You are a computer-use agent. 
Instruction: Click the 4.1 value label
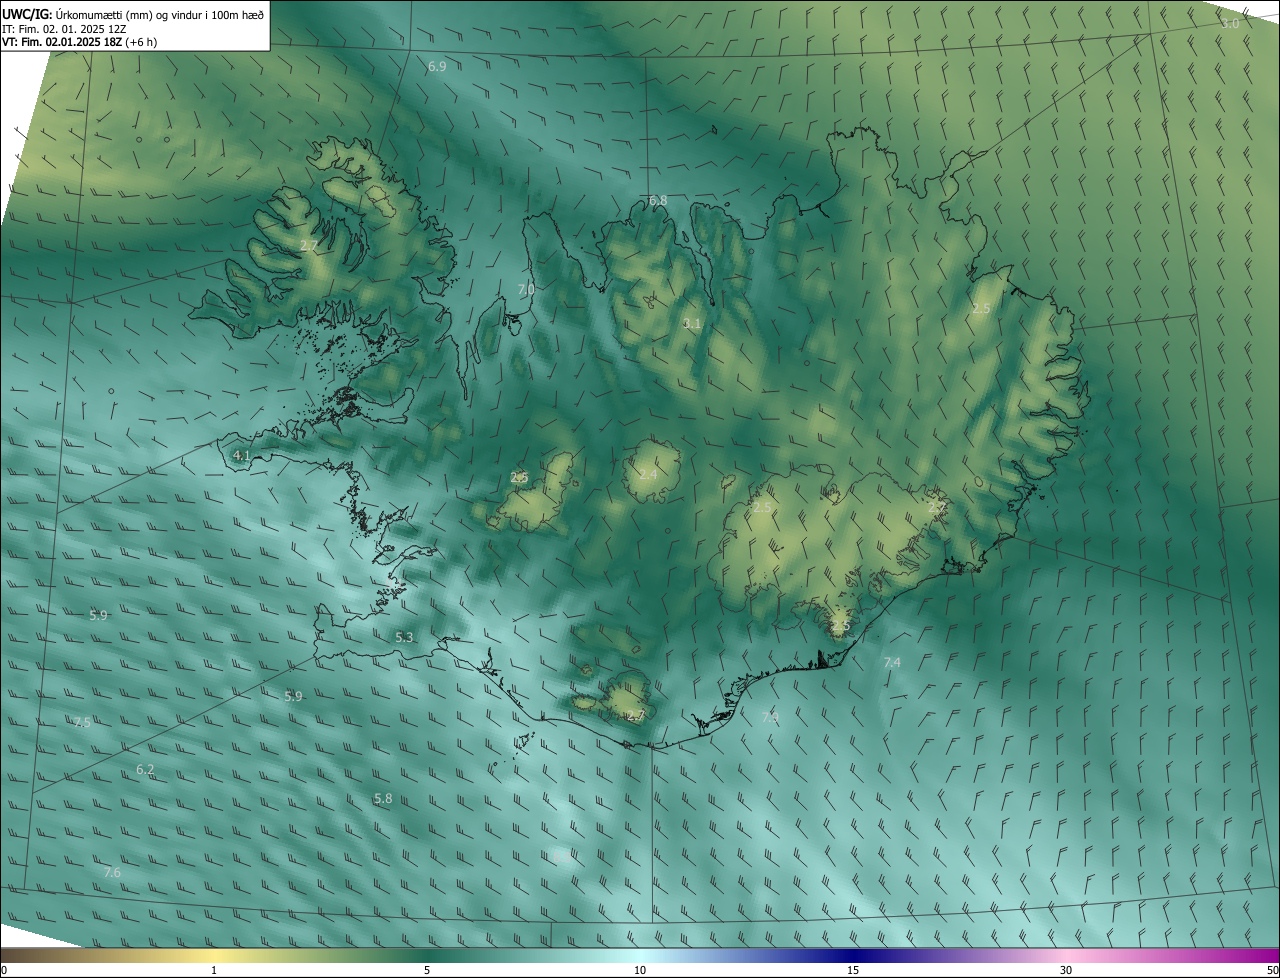pos(241,456)
